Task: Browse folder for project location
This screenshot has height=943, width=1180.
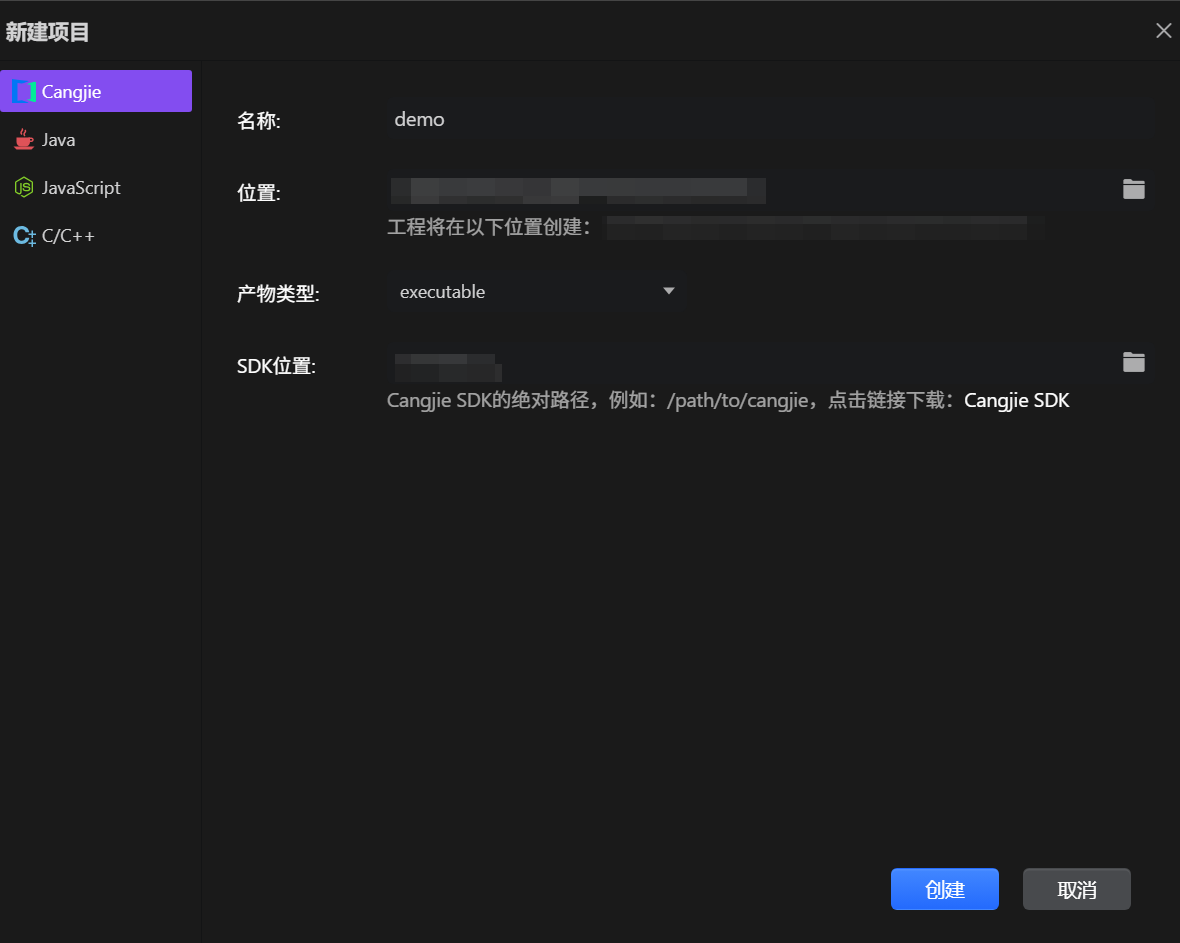Action: [x=1133, y=189]
